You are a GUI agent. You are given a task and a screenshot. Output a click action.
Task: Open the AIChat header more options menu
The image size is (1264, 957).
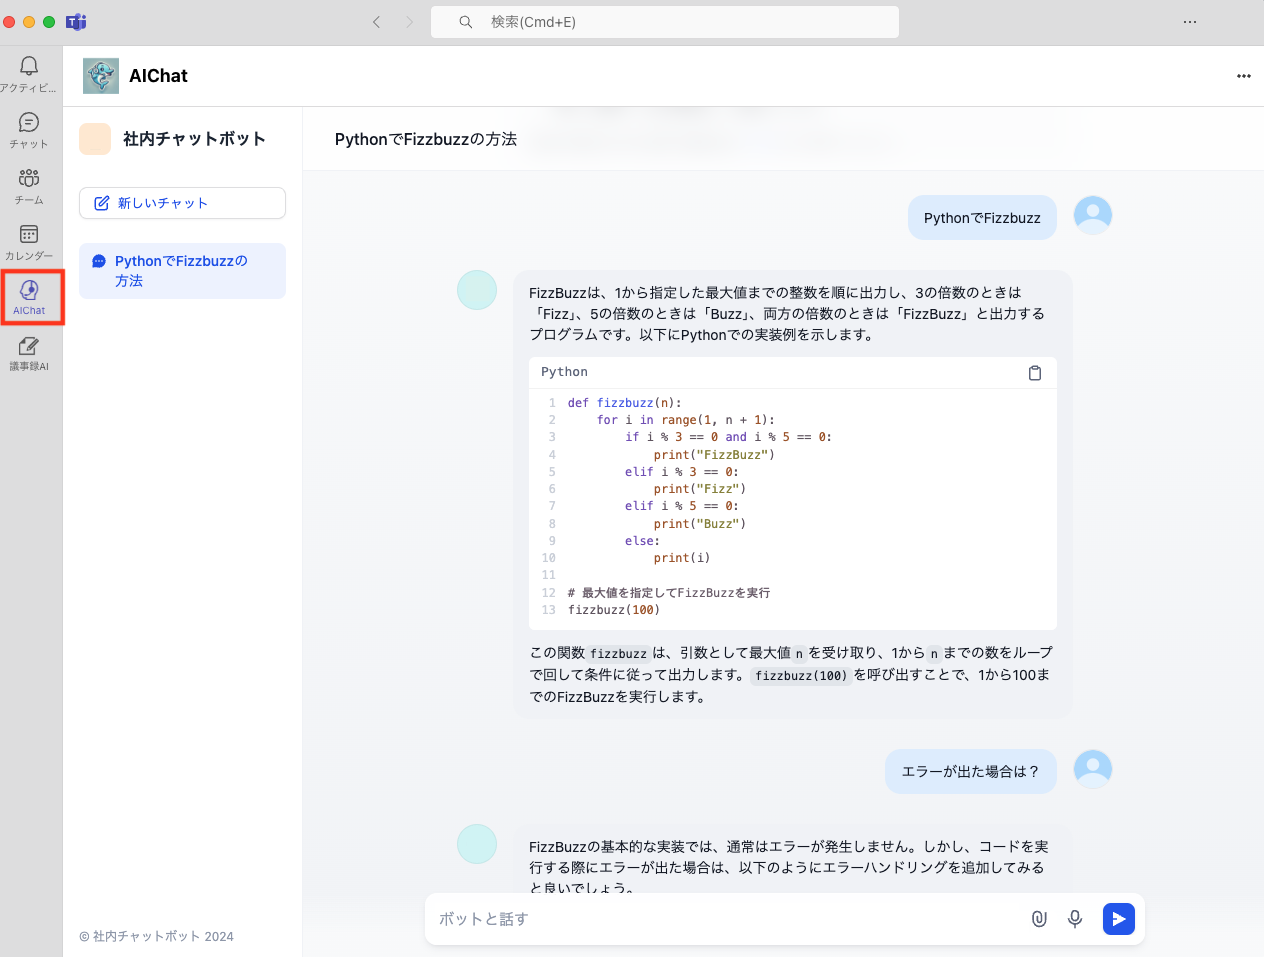1244,76
